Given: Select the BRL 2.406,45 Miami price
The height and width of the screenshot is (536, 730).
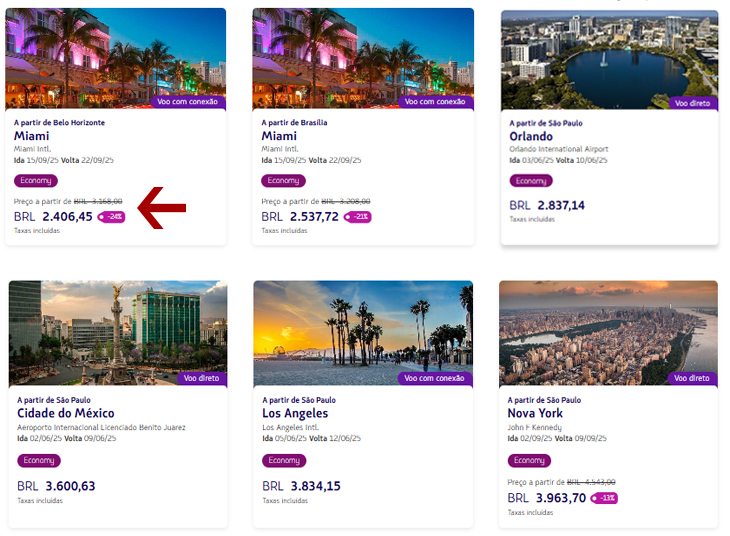Looking at the screenshot, I should 53,217.
